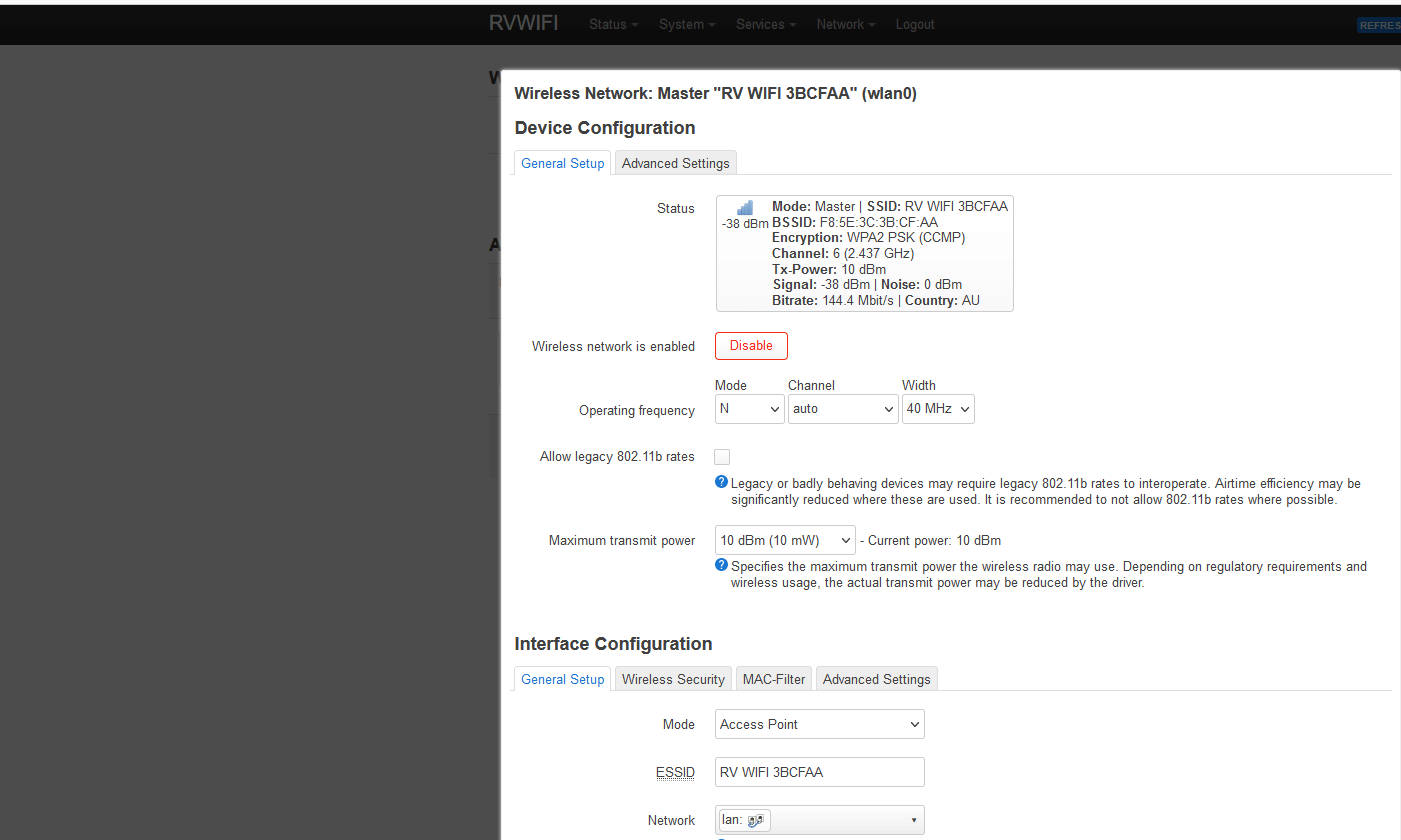Viewport: 1401px width, 840px height.
Task: Expand the Maximum transmit power dropdown
Action: 785,541
